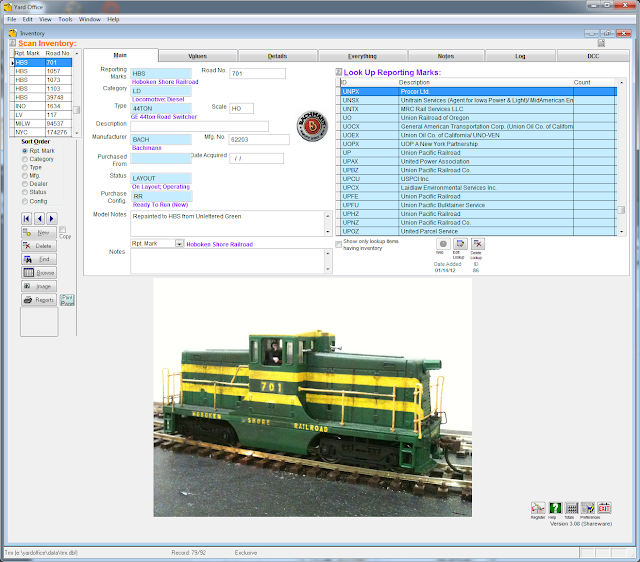Go to the first record
This screenshot has height=562, width=640.
[27, 218]
